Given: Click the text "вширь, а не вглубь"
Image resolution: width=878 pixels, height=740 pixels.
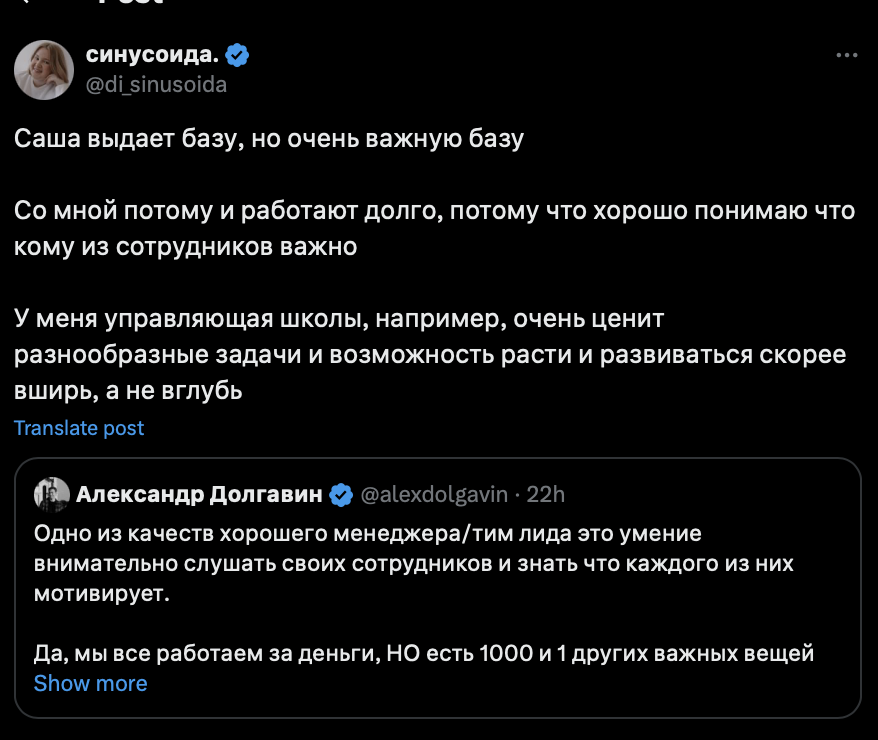Looking at the screenshot, I should (129, 391).
